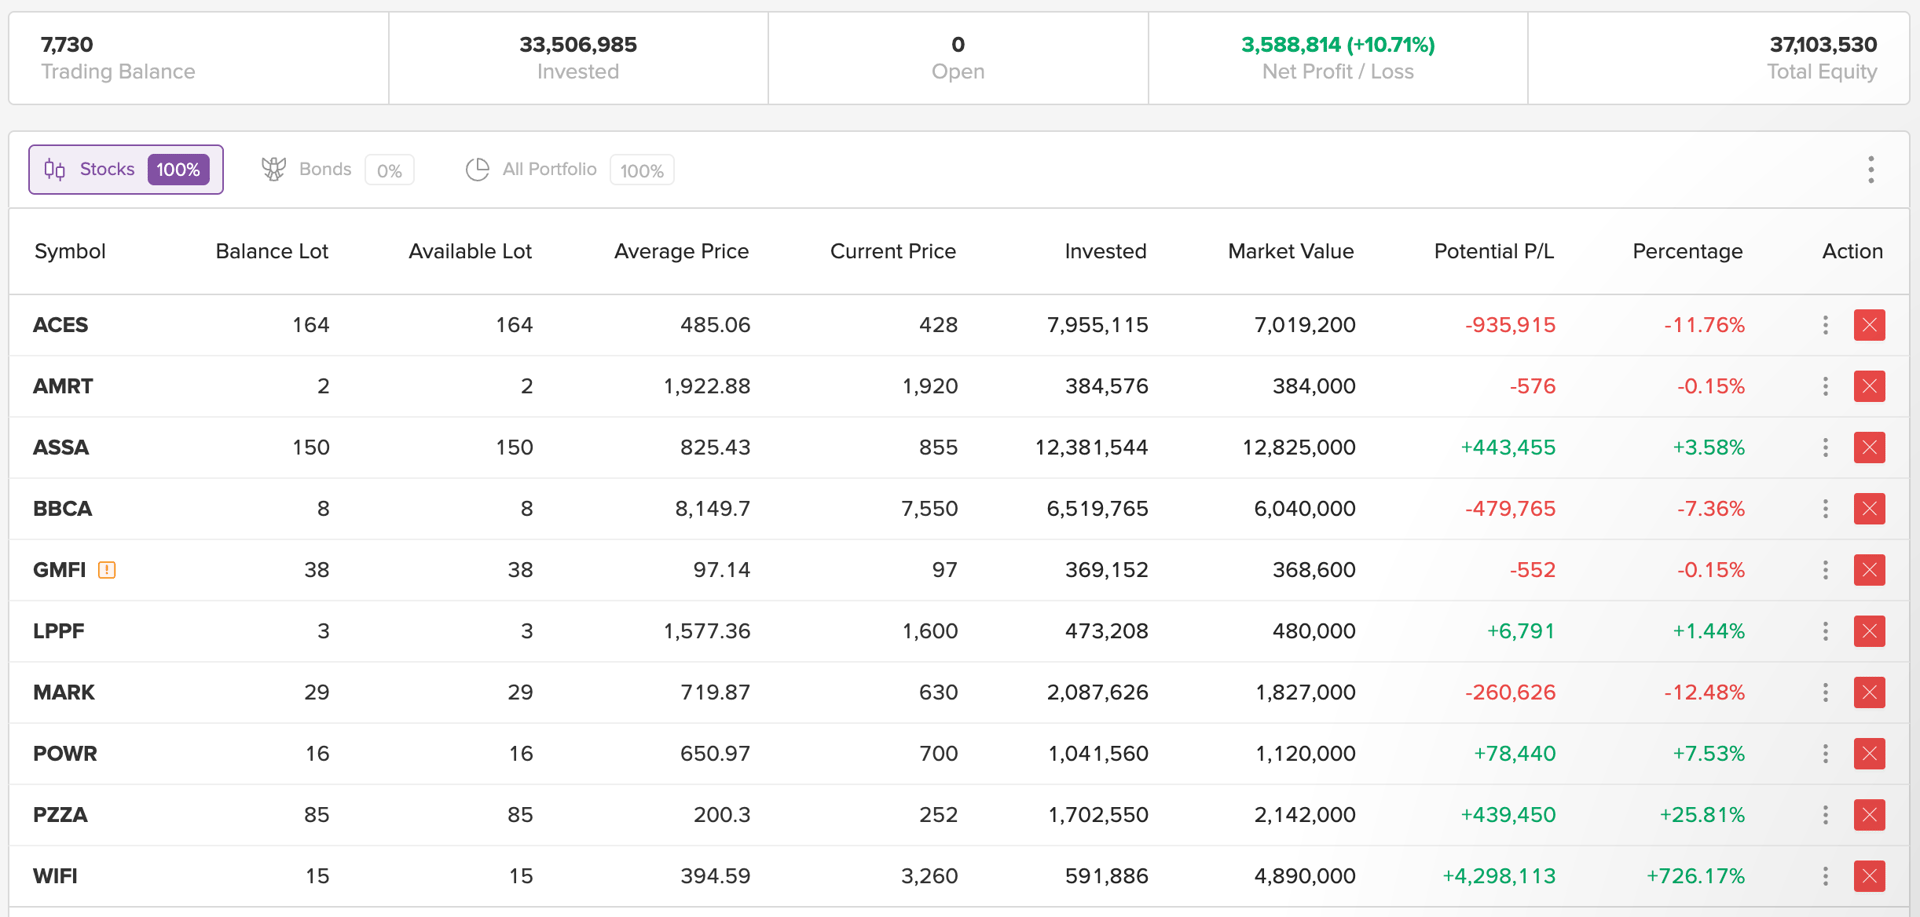Screen dimensions: 1920x917
Task: Sort by the Symbol column header
Action: (x=70, y=251)
